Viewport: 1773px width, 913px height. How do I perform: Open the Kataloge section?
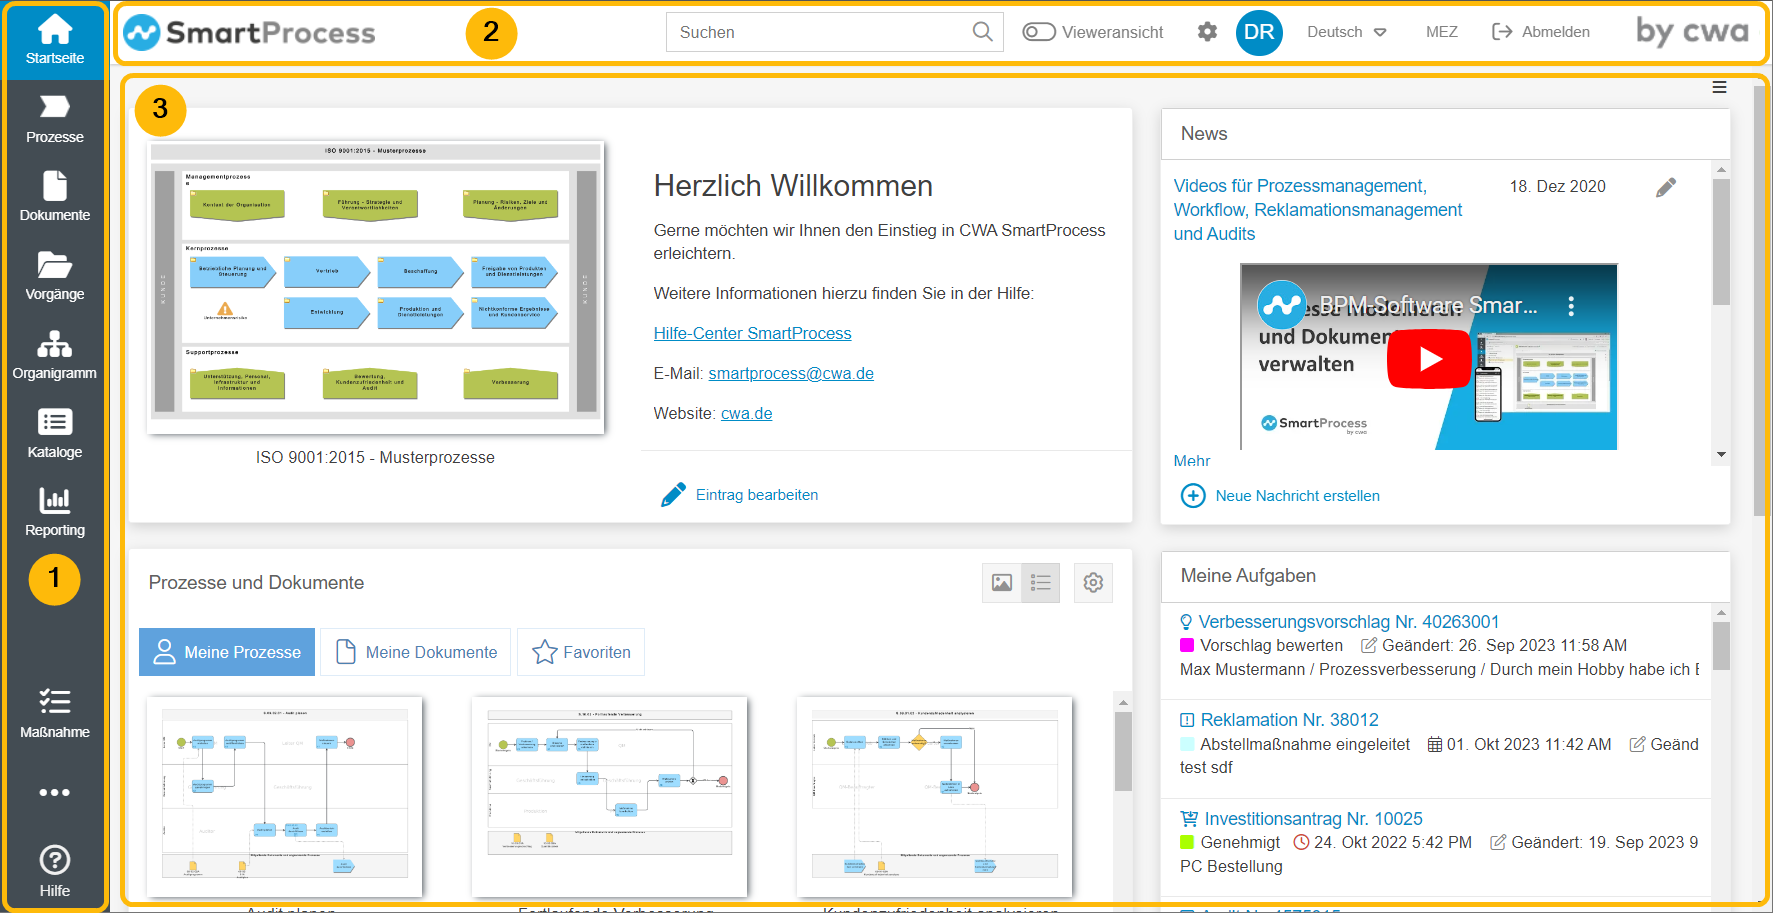(54, 434)
